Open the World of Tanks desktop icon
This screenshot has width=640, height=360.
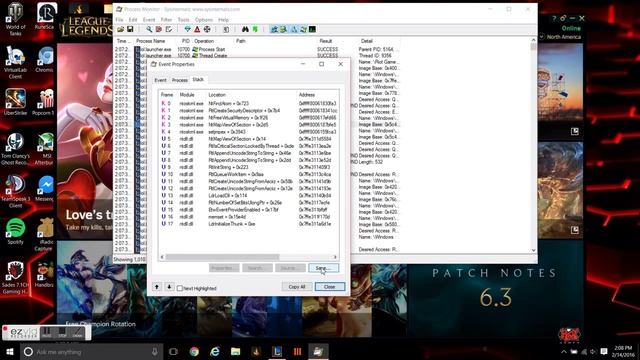point(16,20)
